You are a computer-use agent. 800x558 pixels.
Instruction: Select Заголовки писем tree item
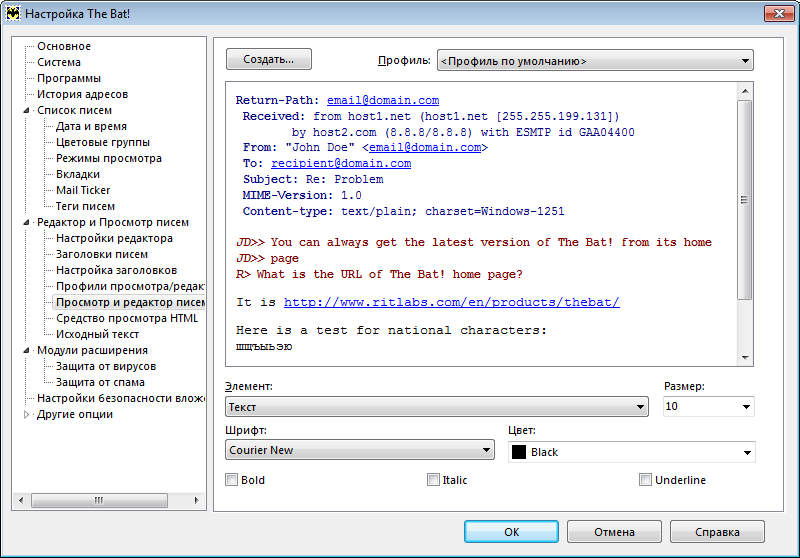102,255
